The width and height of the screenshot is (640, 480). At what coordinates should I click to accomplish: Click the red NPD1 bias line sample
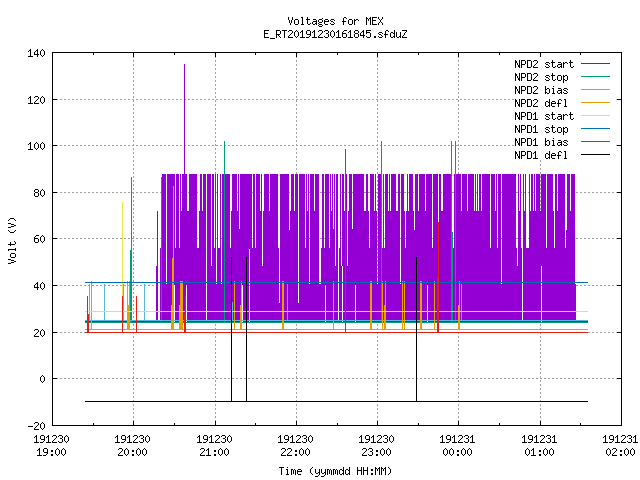[x=595, y=142]
